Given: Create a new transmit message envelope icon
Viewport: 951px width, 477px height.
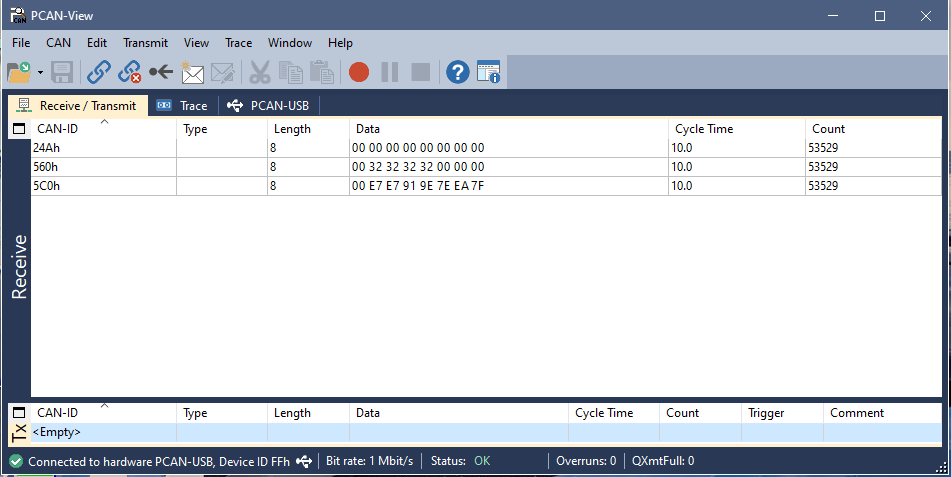Looking at the screenshot, I should (x=192, y=72).
